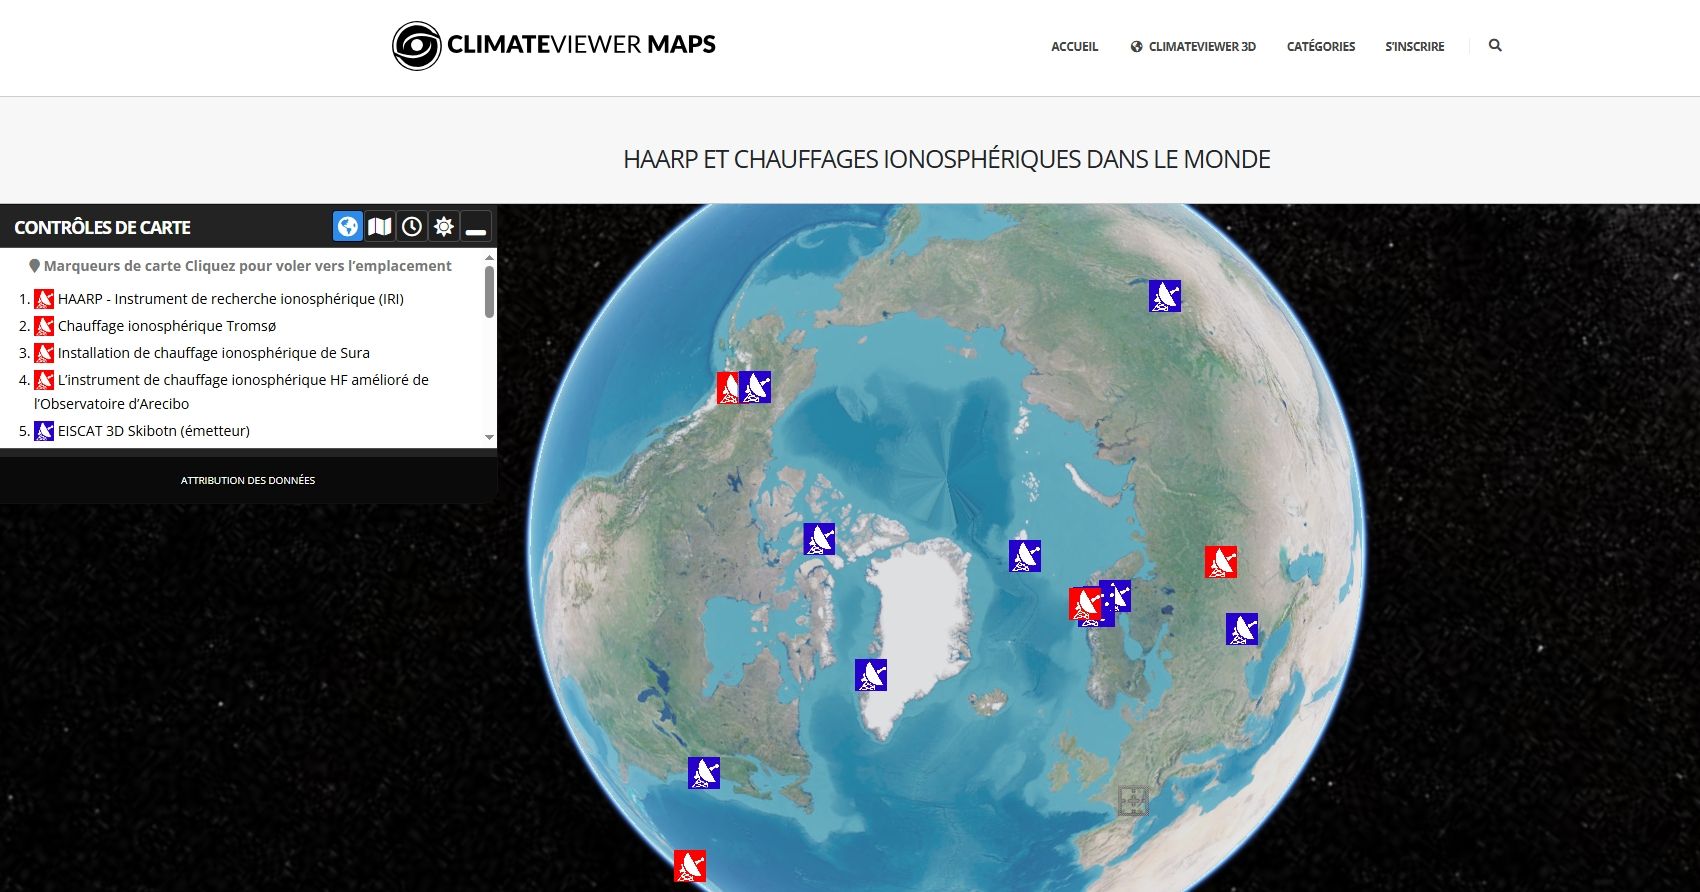1700x892 pixels.
Task: Open the clock time controls icon
Action: click(411, 227)
